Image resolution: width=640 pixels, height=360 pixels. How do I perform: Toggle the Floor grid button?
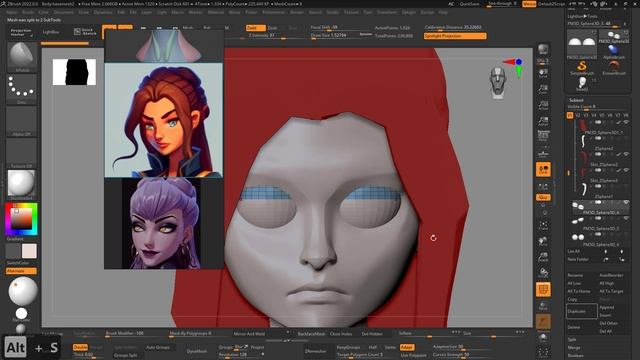543,153
